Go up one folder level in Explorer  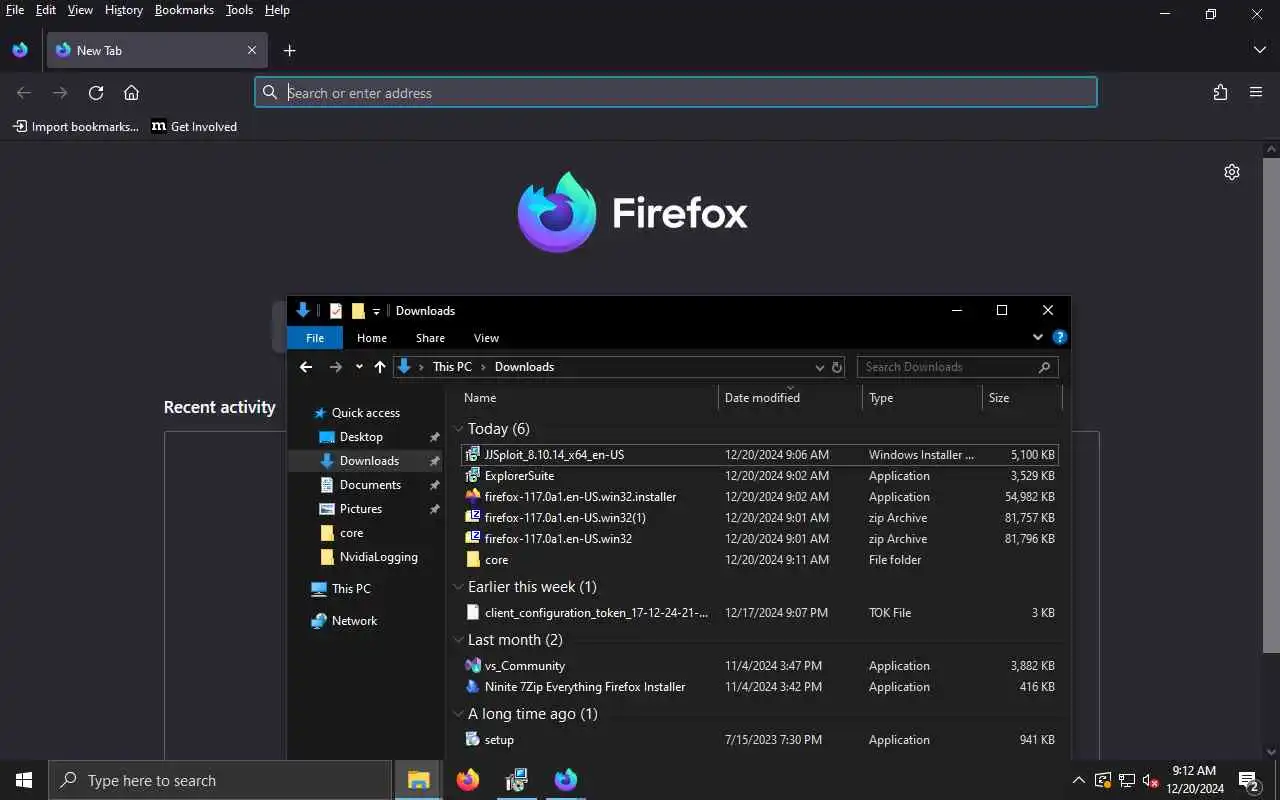click(x=380, y=367)
